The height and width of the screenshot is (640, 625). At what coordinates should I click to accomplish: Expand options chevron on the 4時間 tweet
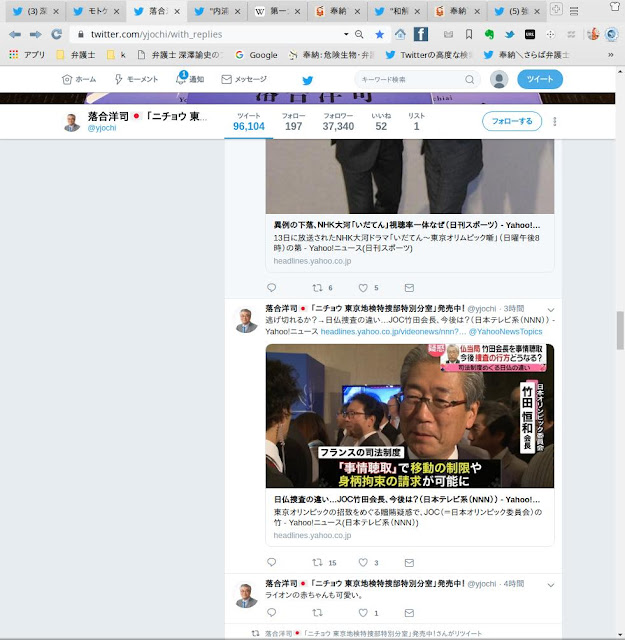(x=550, y=585)
